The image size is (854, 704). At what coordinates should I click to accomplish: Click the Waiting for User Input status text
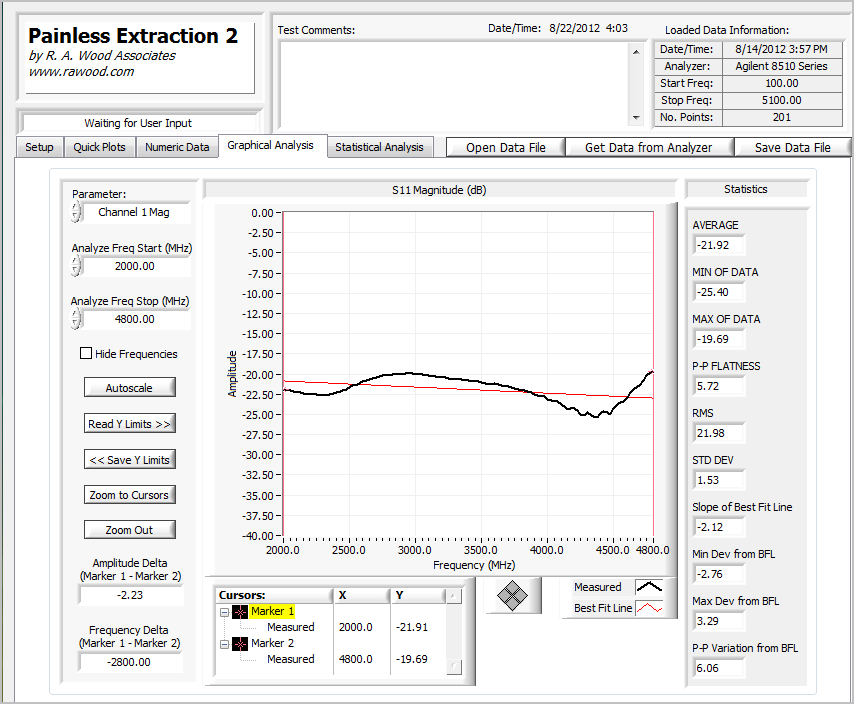[x=138, y=123]
